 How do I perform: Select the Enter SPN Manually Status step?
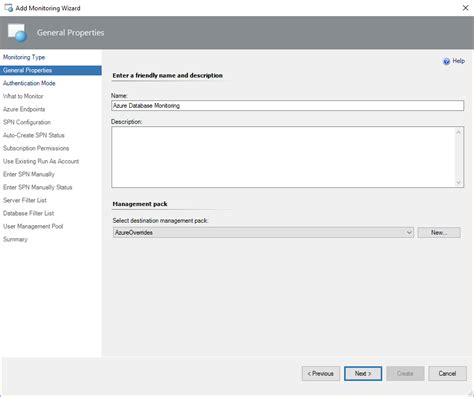tap(38, 187)
